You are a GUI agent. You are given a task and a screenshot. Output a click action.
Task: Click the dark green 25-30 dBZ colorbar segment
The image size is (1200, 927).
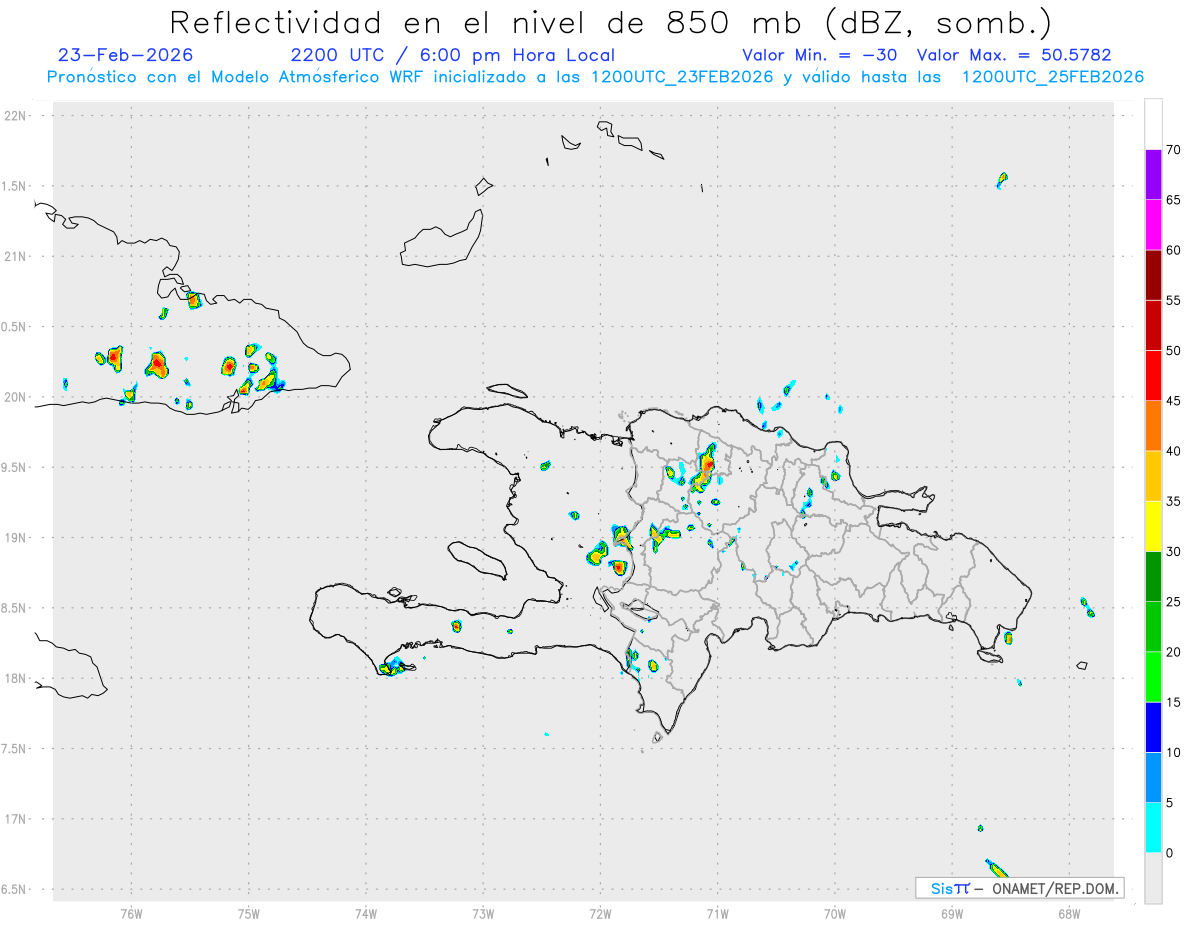pos(1153,576)
